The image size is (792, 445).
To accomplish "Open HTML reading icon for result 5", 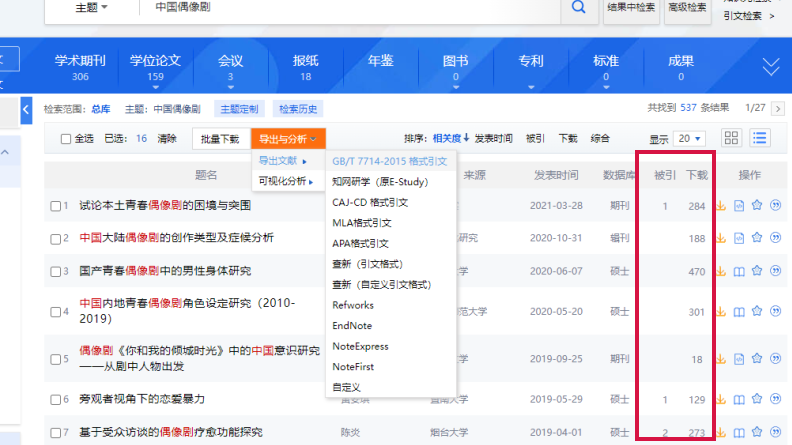I will click(x=739, y=359).
